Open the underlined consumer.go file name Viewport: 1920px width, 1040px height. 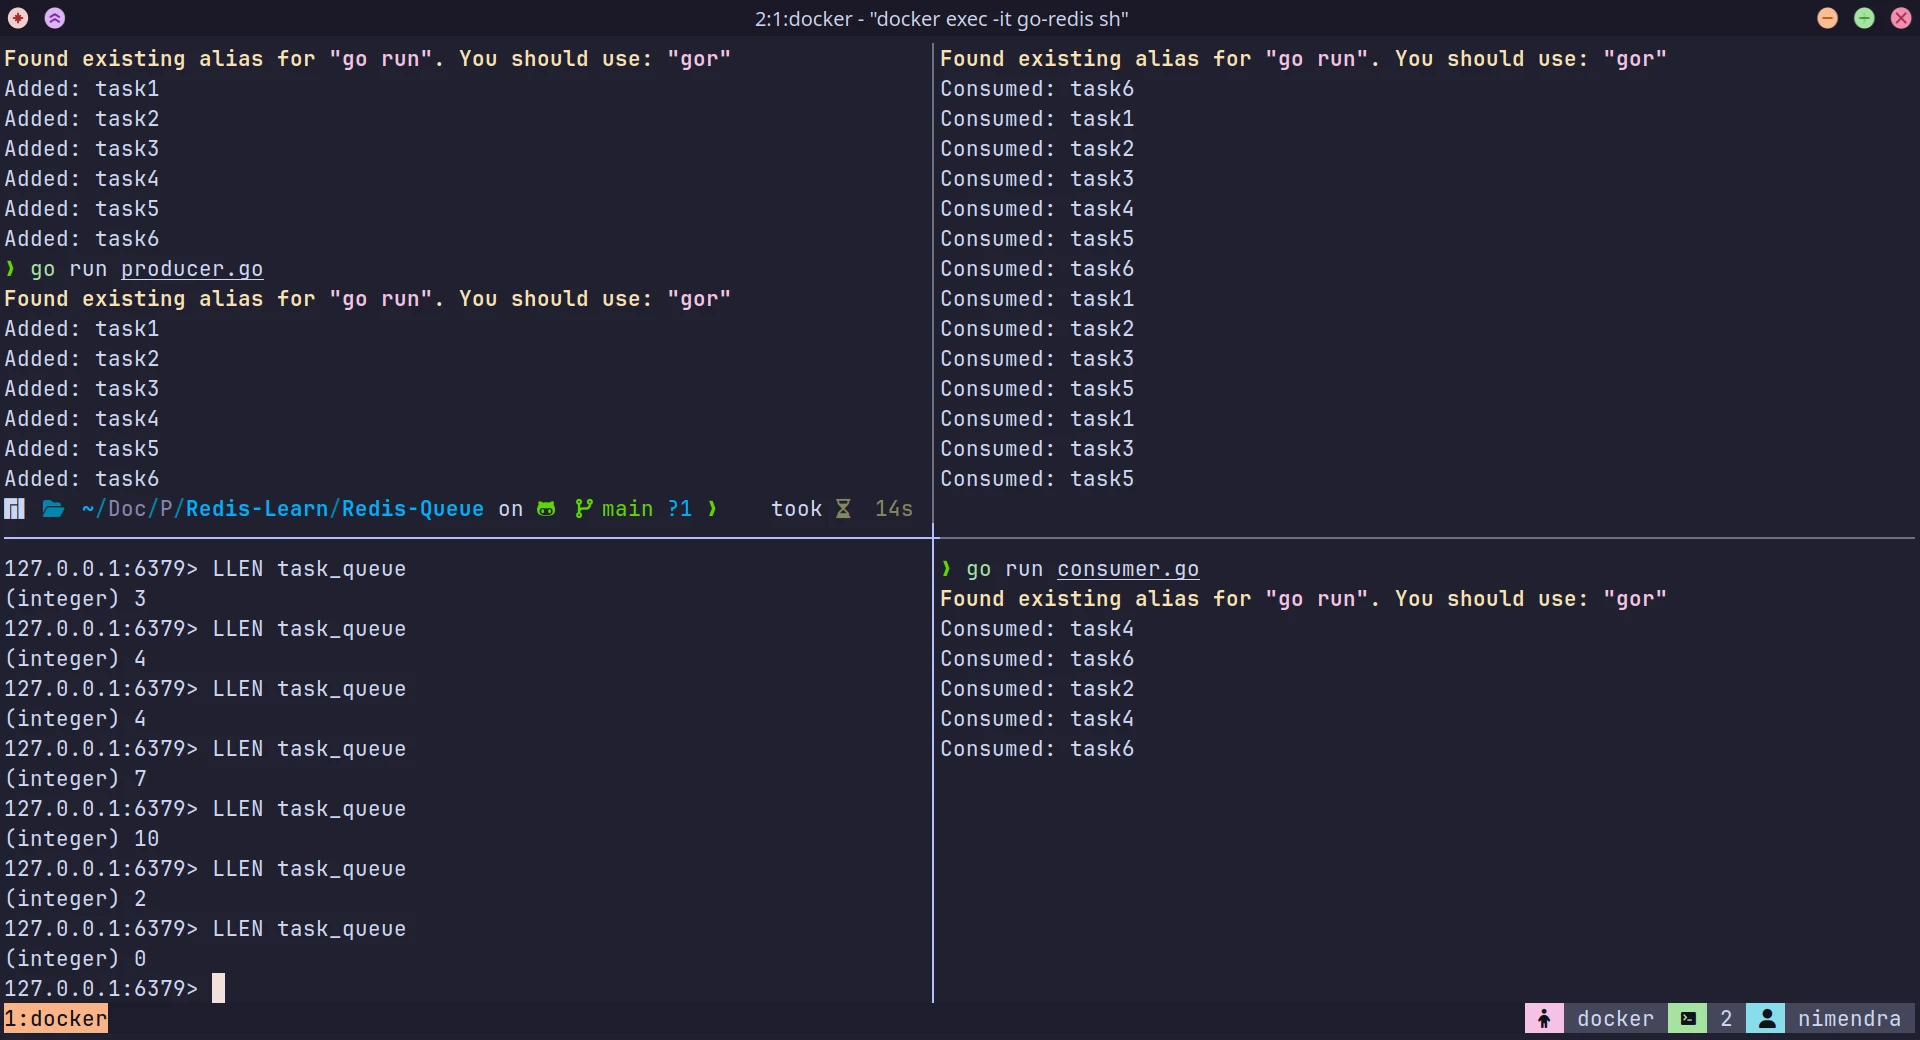click(1128, 569)
